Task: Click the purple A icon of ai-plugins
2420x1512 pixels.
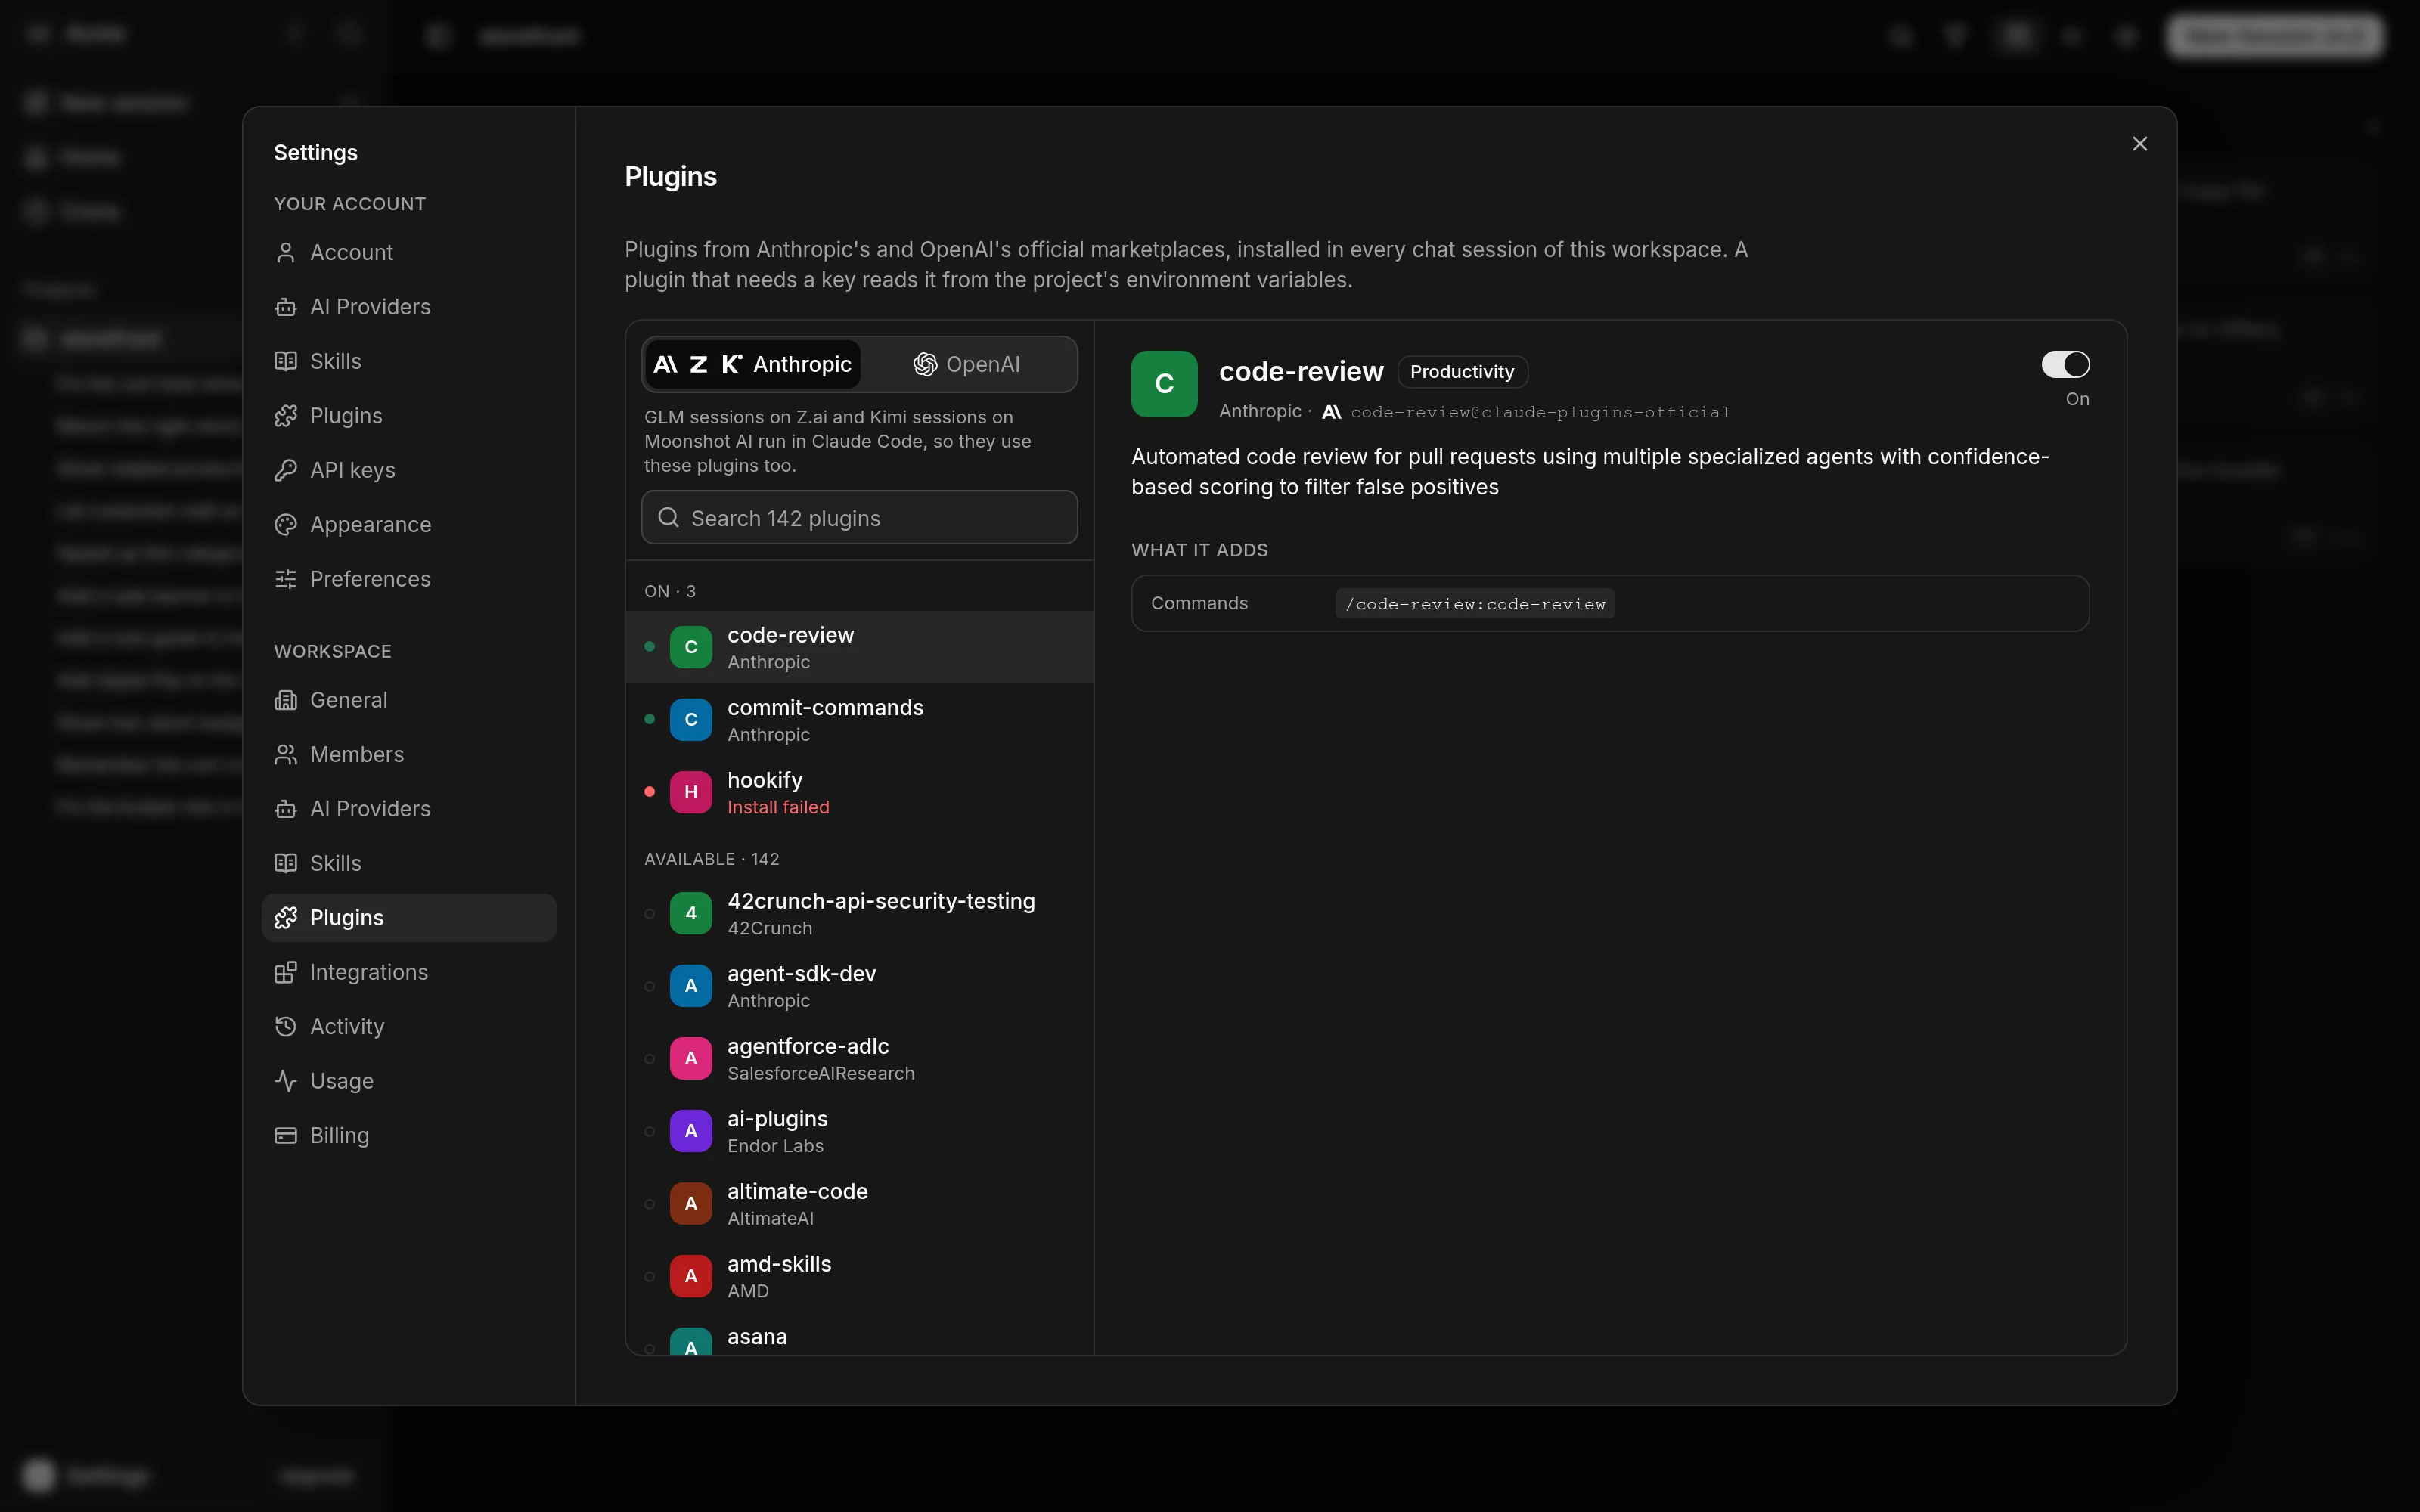Action: tap(690, 1131)
